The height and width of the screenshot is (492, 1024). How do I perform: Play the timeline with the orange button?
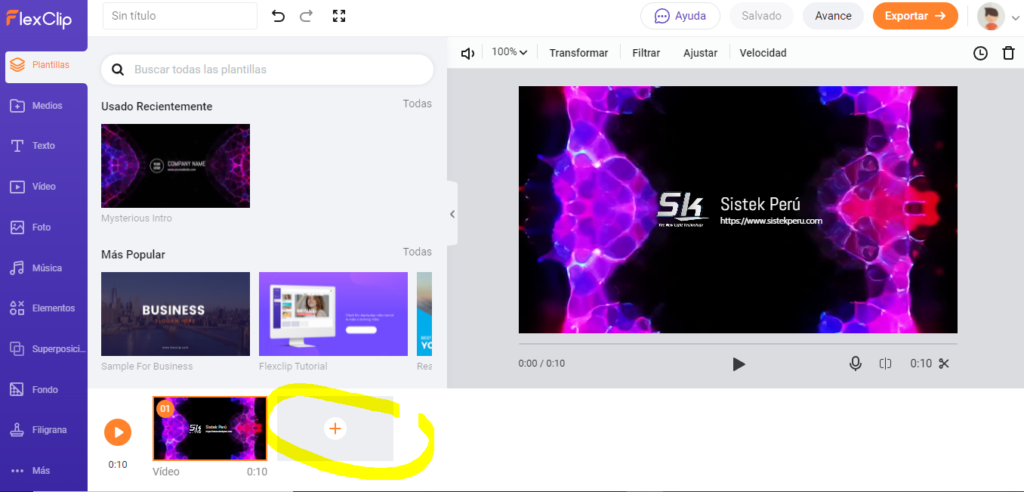coord(118,432)
